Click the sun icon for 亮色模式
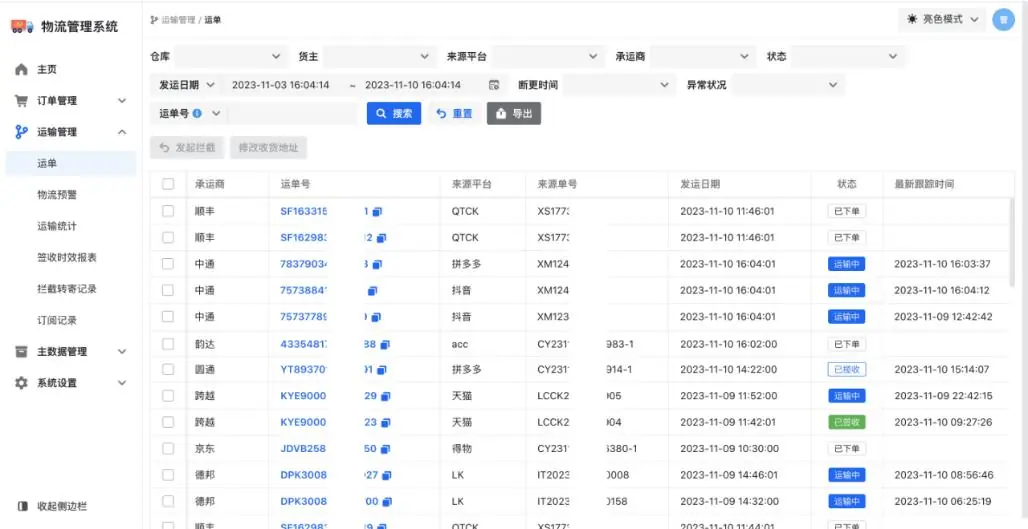The height and width of the screenshot is (529, 1028). click(913, 20)
